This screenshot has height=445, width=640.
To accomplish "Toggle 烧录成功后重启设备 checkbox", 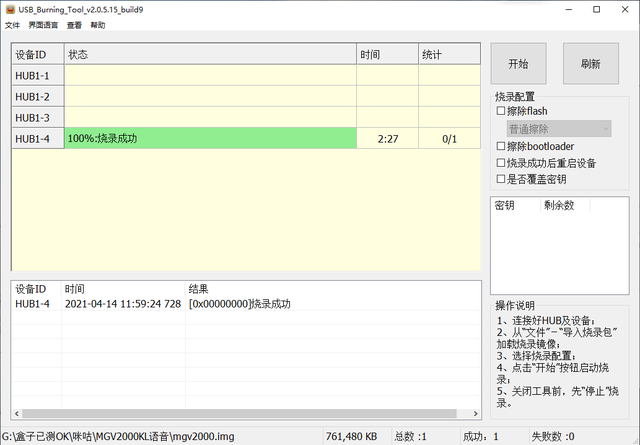I will coord(500,162).
